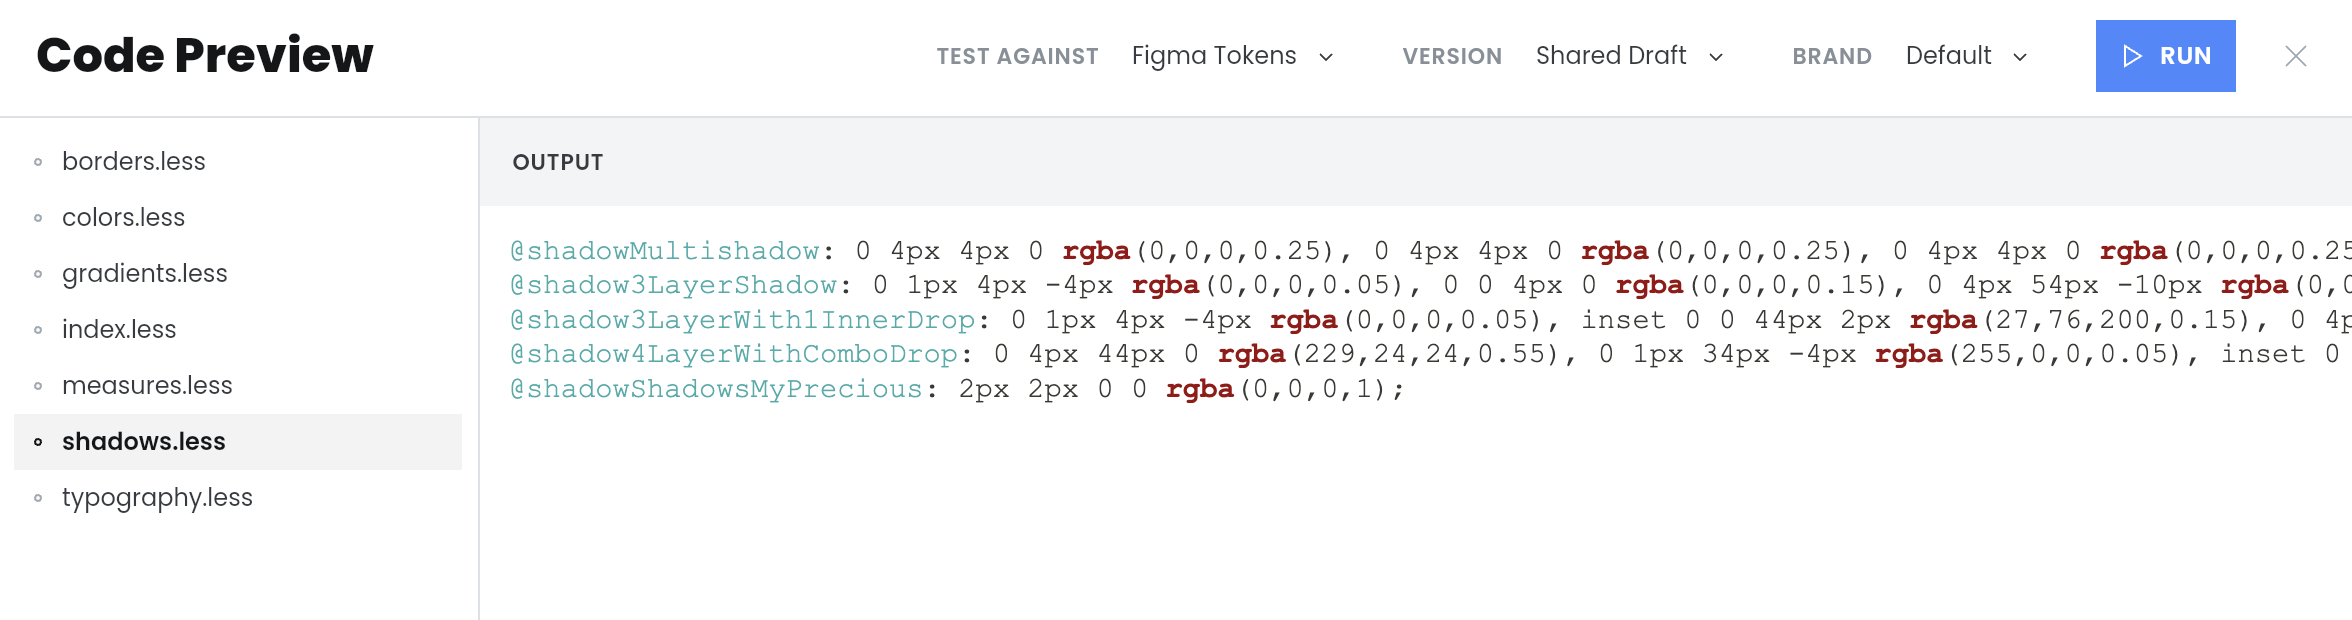Click the @shadowMultishadow variable name
Viewport: 2352px width, 620px height.
coord(665,250)
